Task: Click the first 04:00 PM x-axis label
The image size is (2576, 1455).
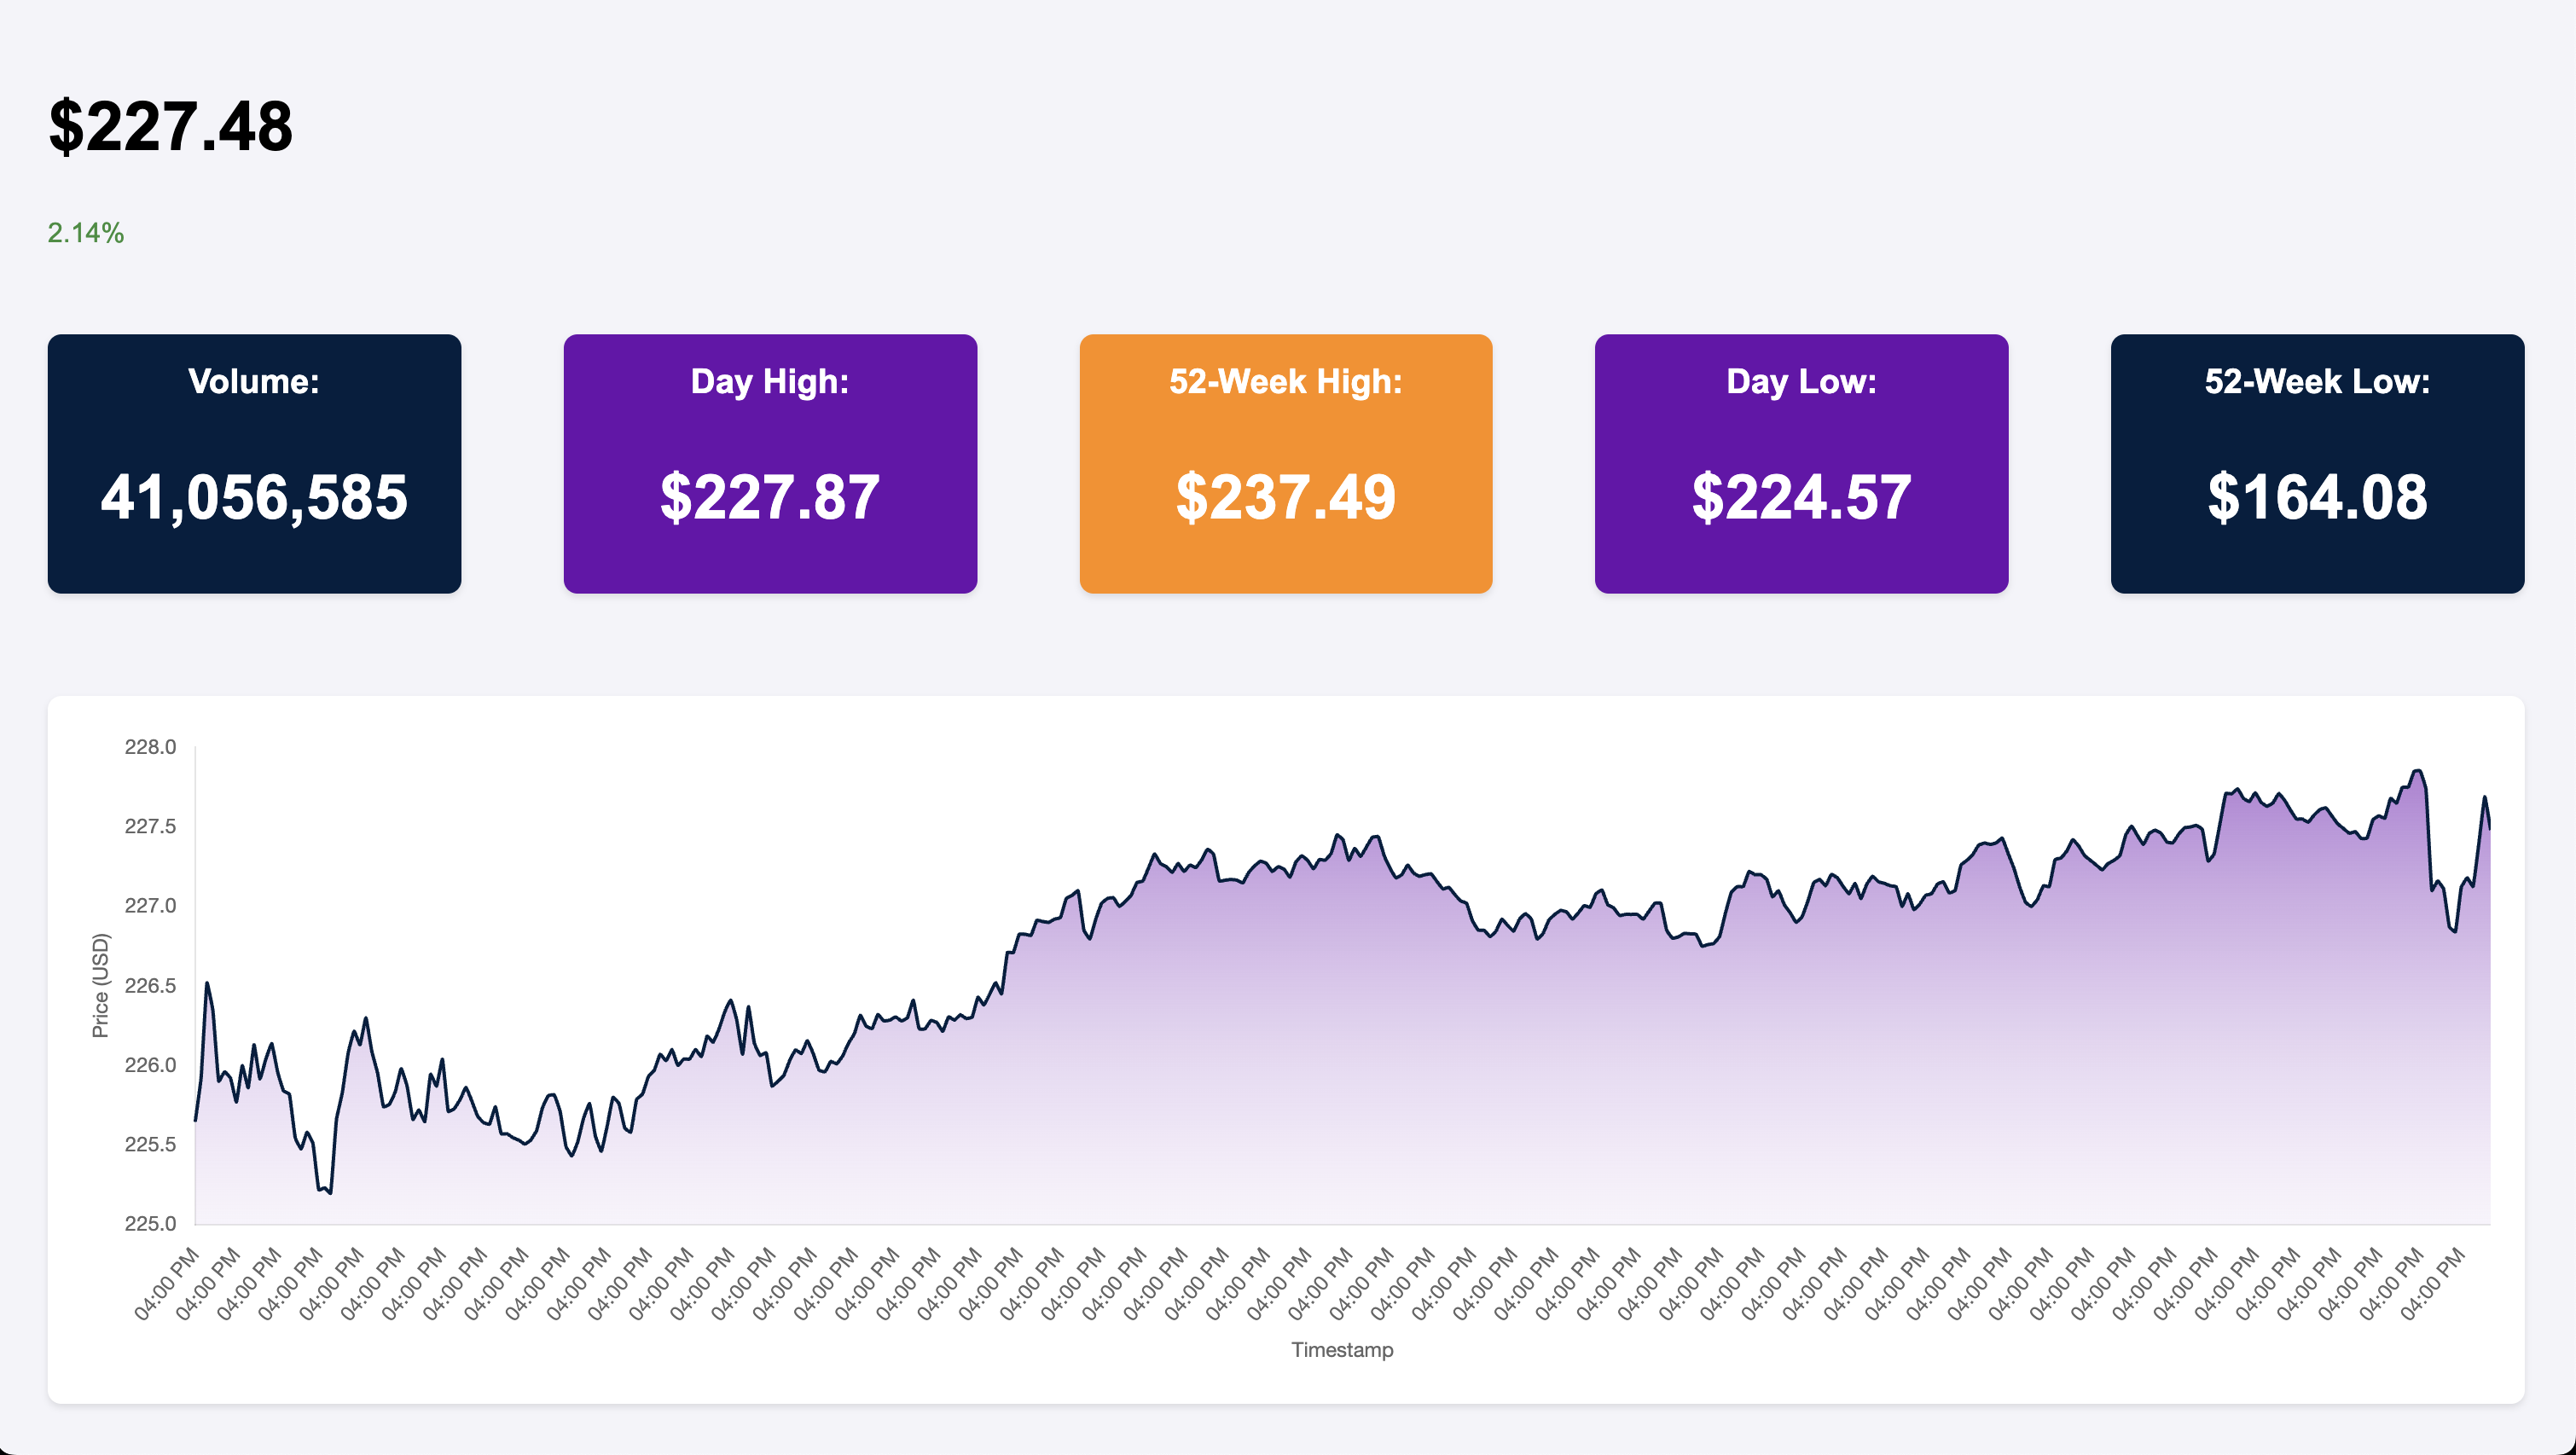Action: (x=168, y=1283)
